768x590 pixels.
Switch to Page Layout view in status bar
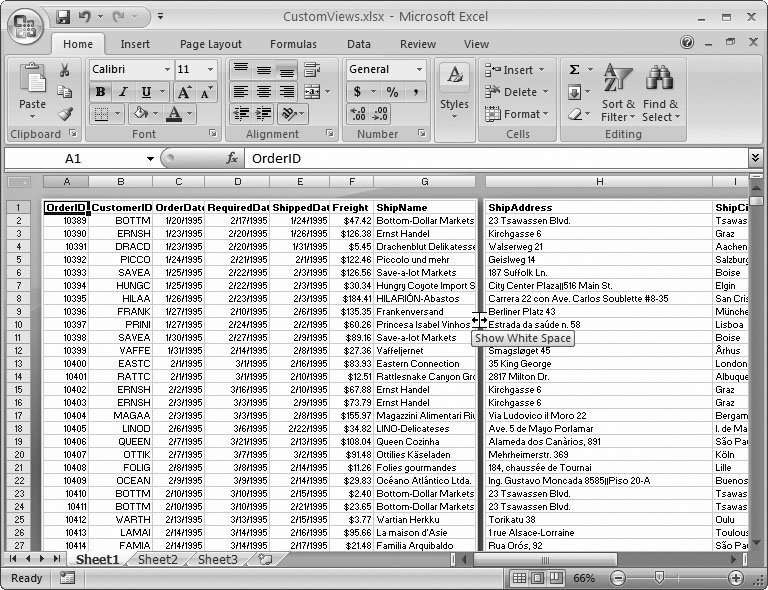539,578
